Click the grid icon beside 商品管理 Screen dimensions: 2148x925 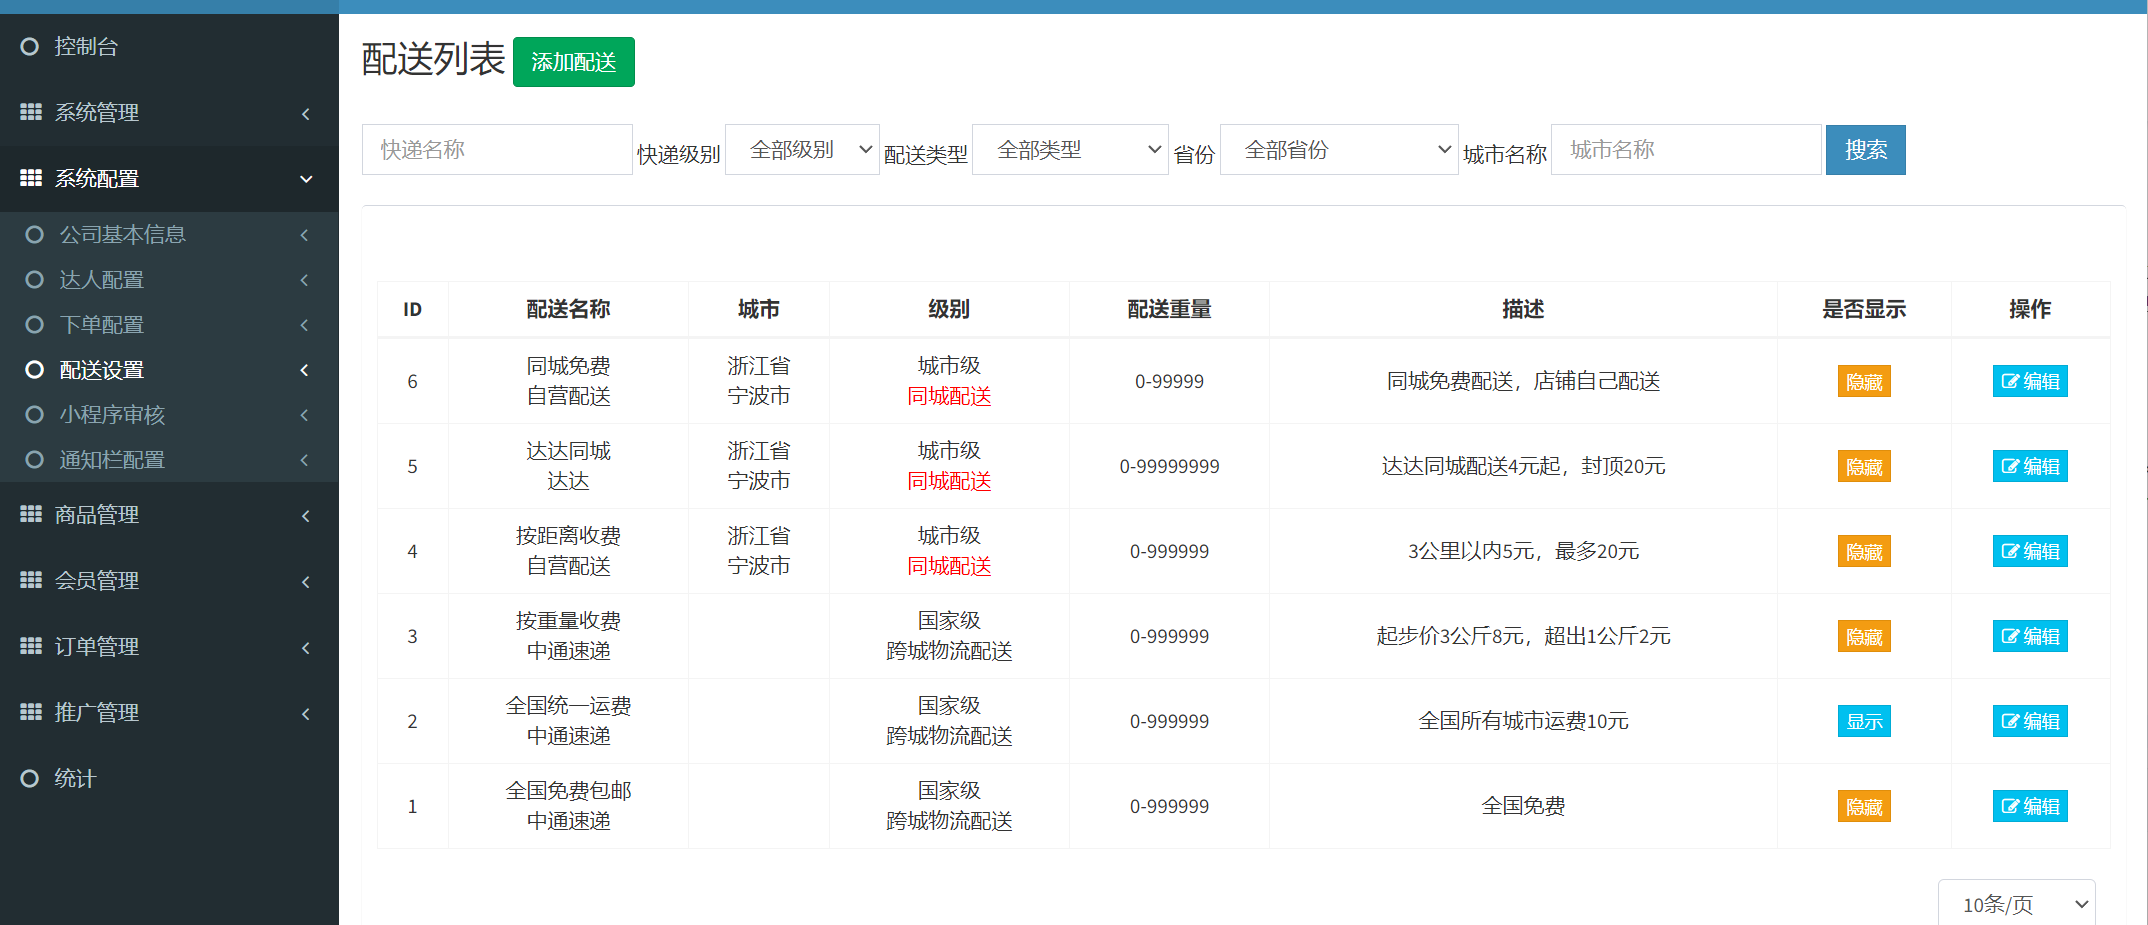[31, 514]
